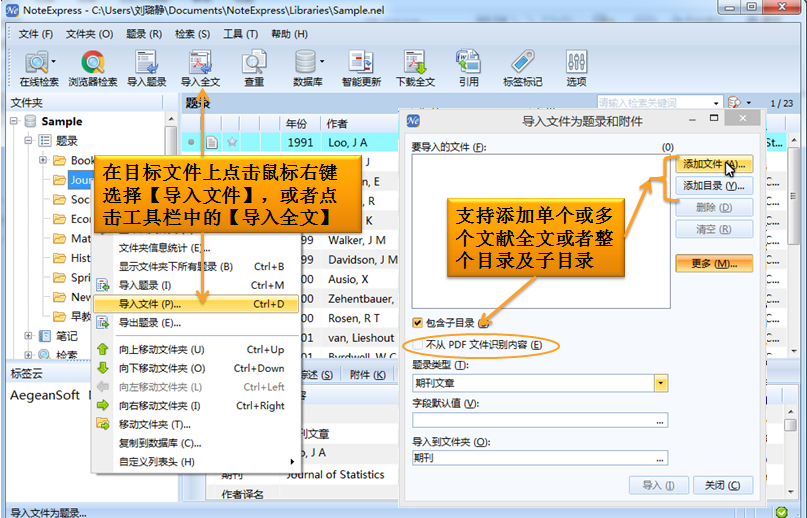Toggle star on the Loo, J A record
Viewport: 807px width, 518px height.
click(232, 142)
